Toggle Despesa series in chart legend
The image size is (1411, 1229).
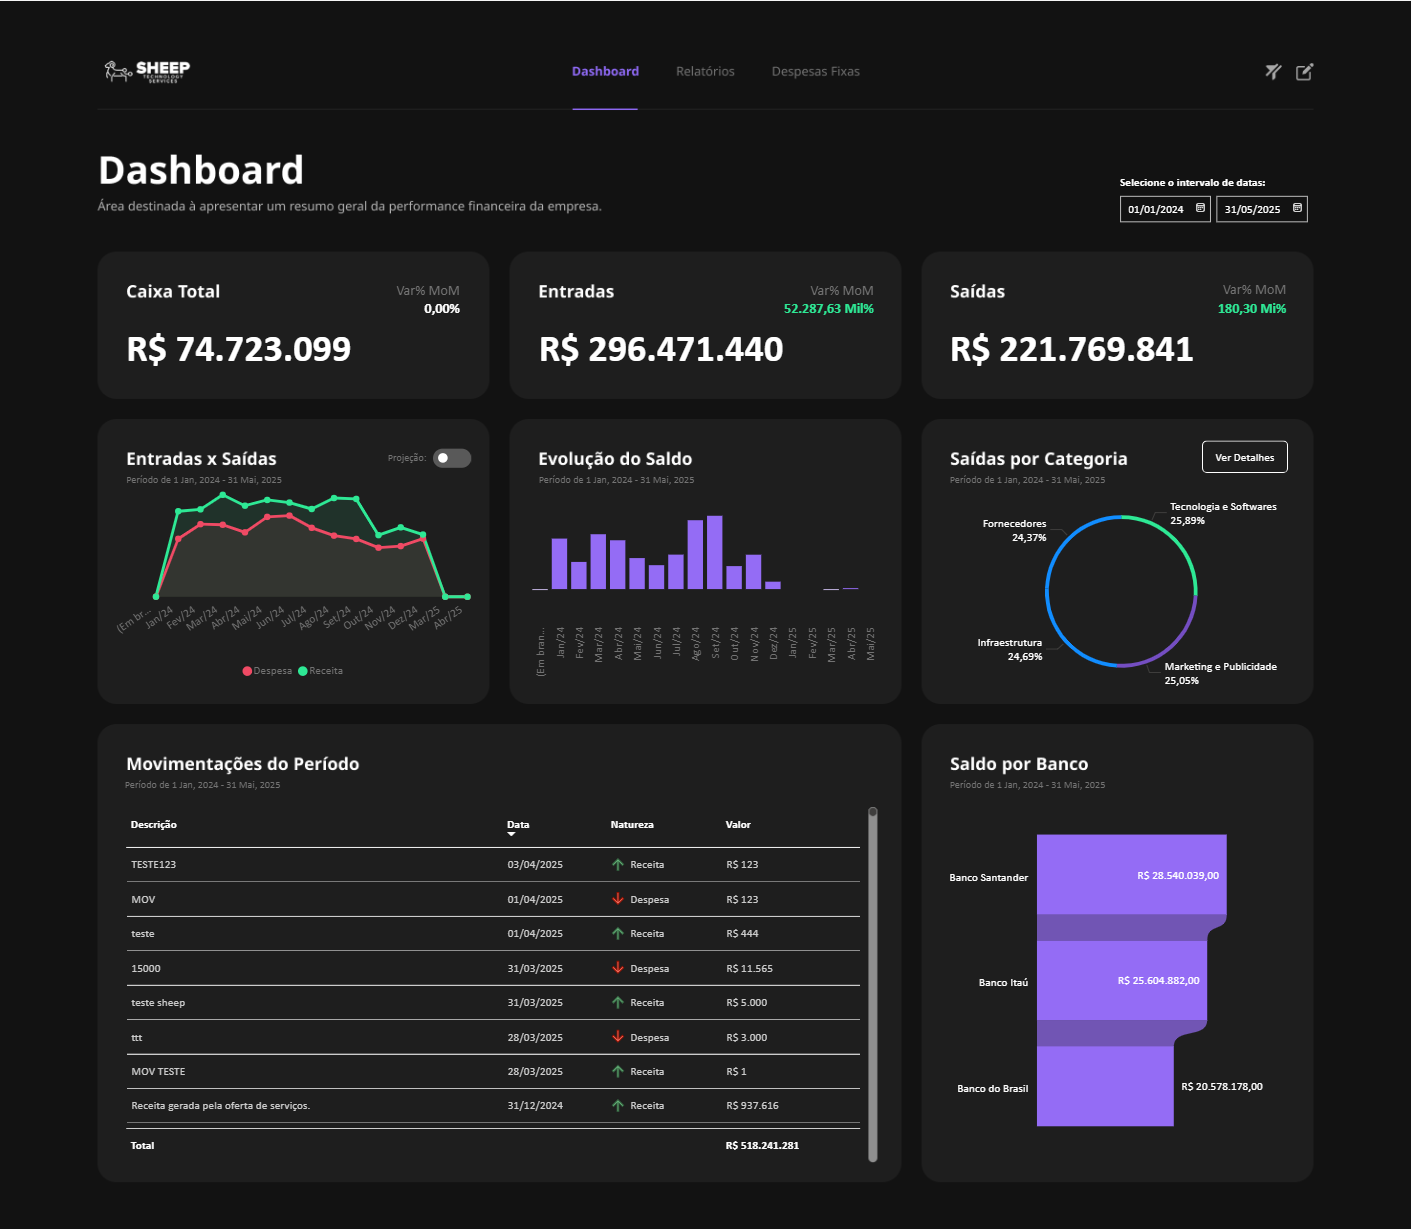coord(267,671)
